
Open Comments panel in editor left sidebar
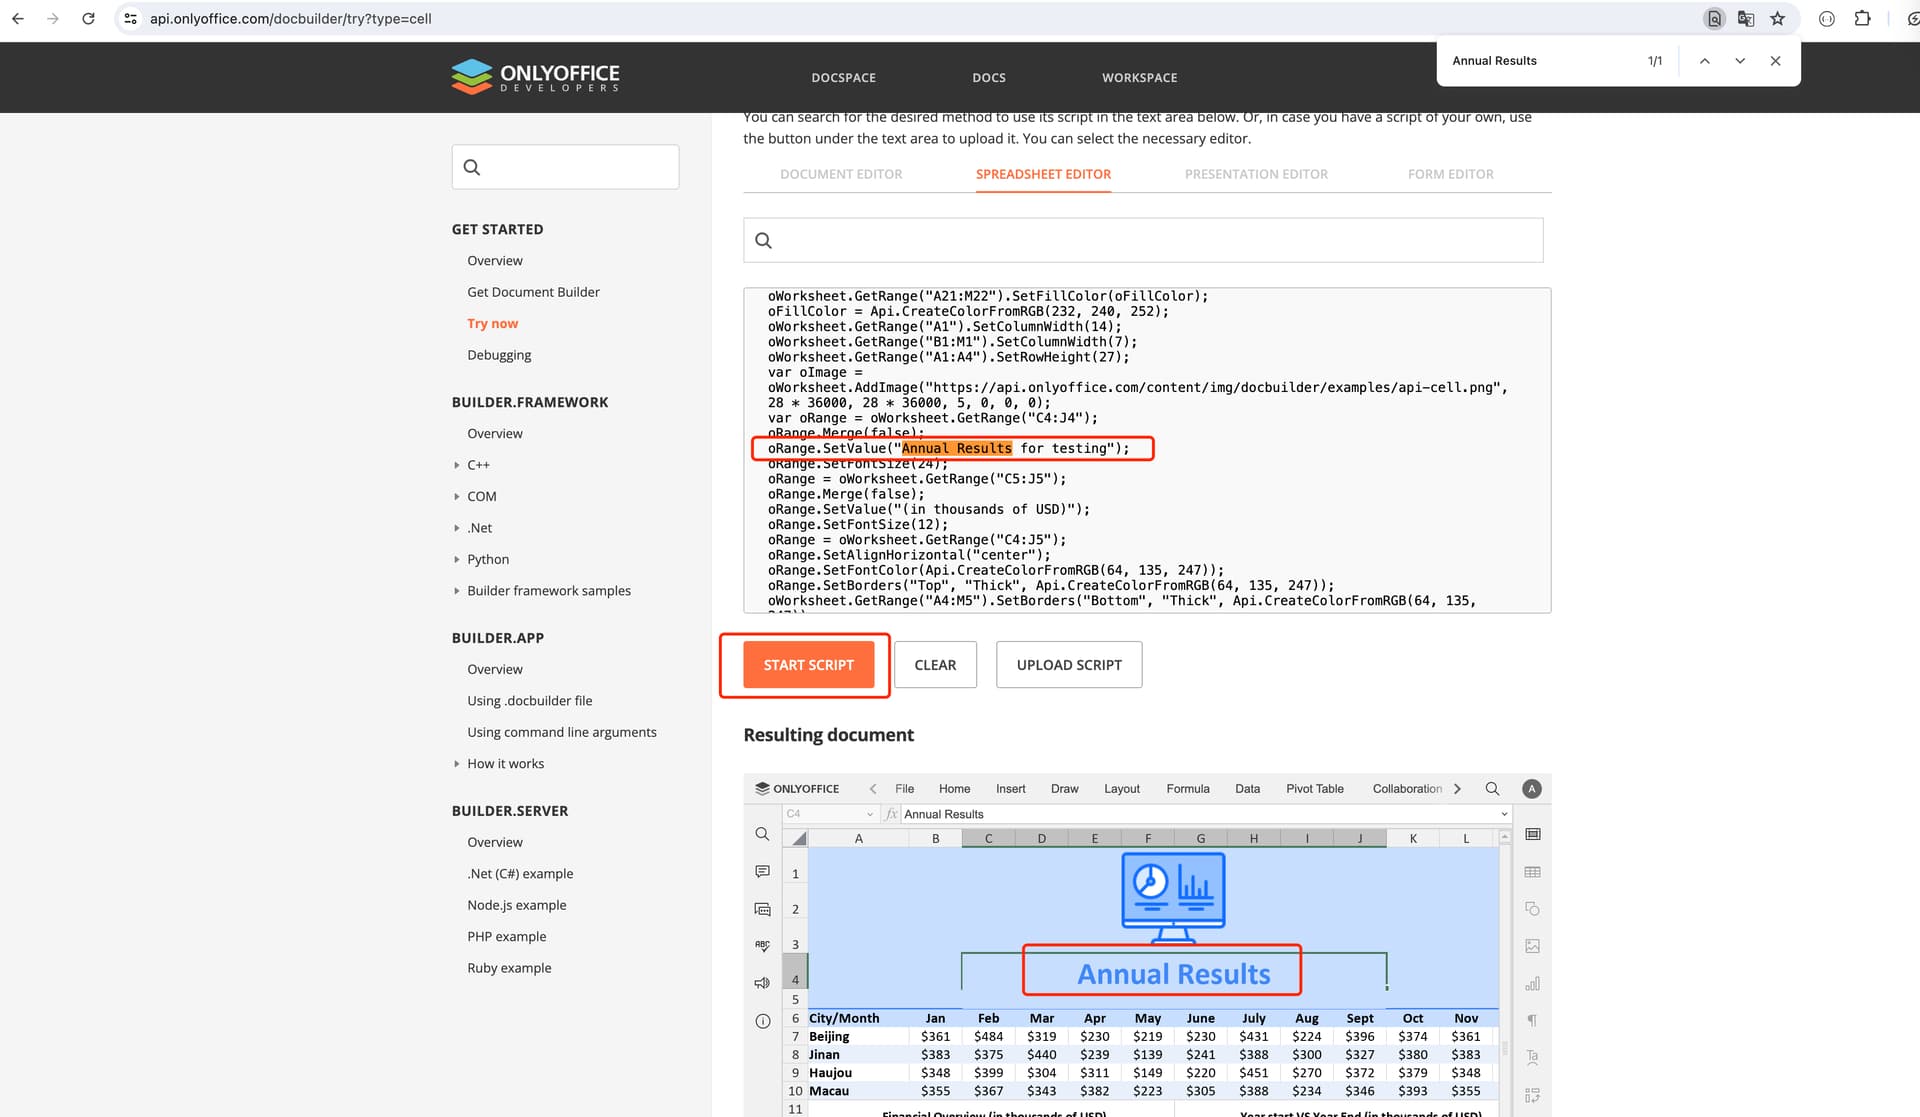(762, 872)
